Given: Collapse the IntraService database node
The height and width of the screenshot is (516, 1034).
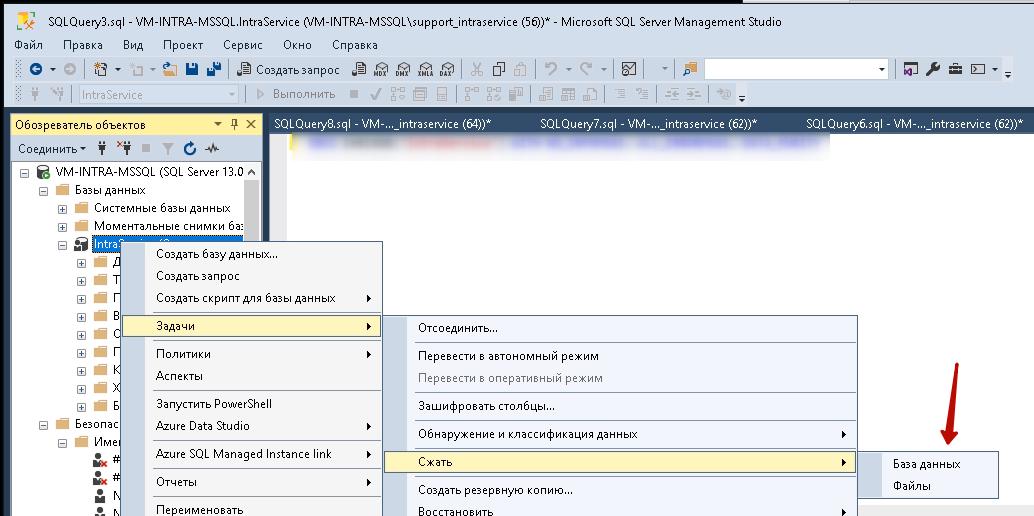Looking at the screenshot, I should pos(63,245).
